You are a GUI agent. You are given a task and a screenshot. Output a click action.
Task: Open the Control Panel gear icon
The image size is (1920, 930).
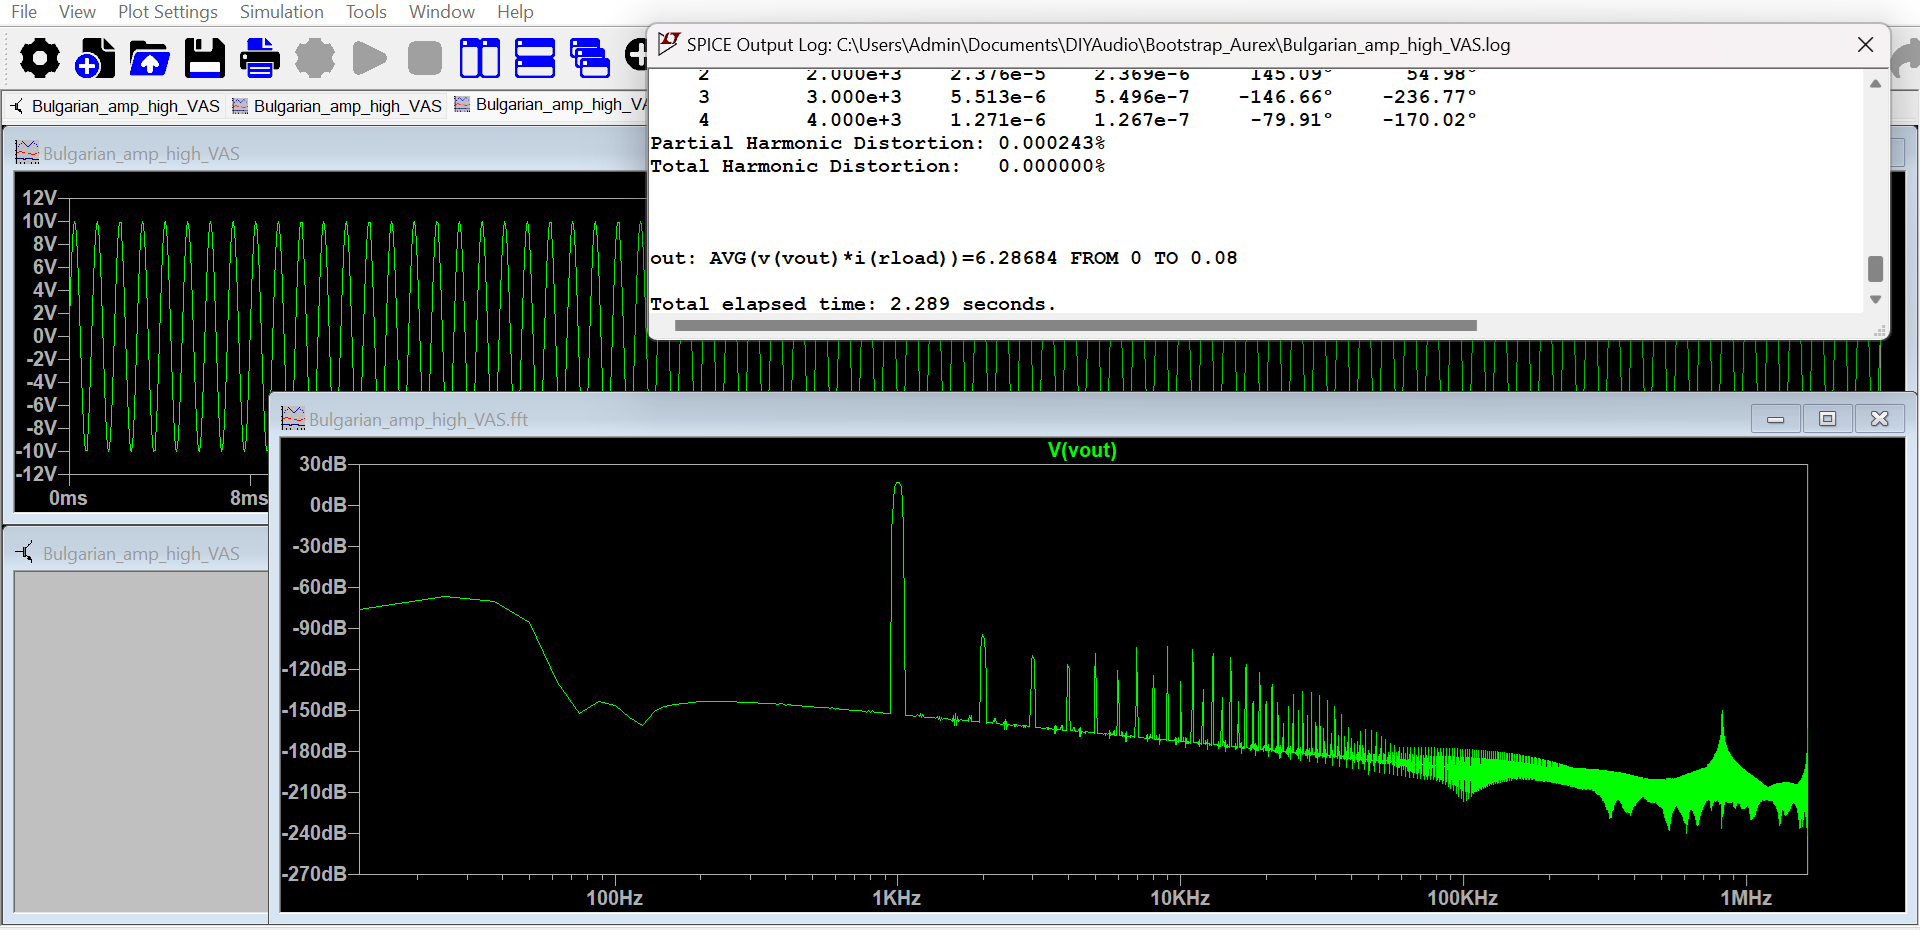coord(40,58)
